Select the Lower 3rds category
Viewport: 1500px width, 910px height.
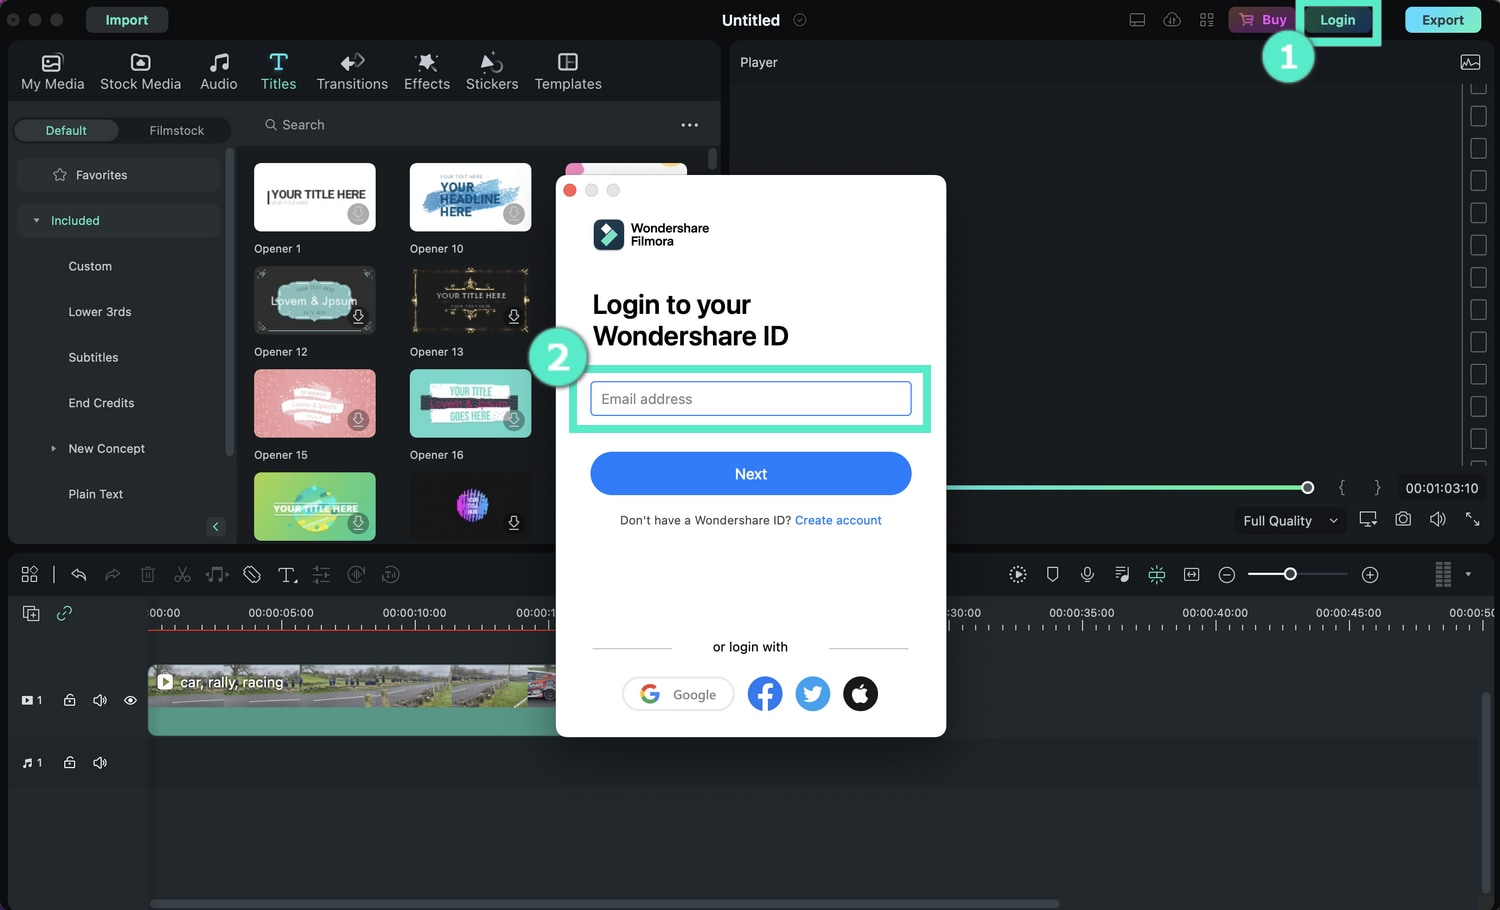coord(100,312)
